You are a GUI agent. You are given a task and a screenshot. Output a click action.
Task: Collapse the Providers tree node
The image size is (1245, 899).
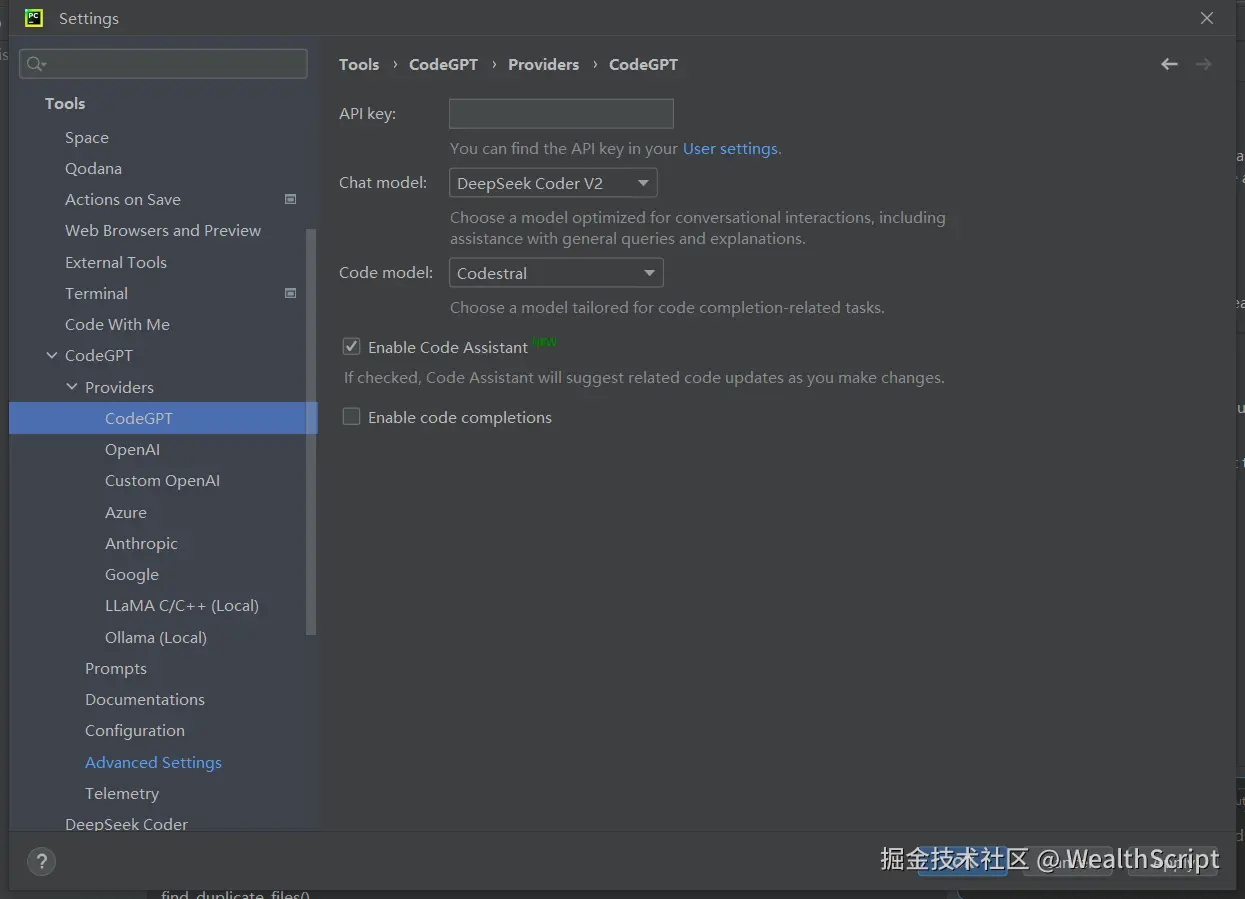click(x=72, y=387)
